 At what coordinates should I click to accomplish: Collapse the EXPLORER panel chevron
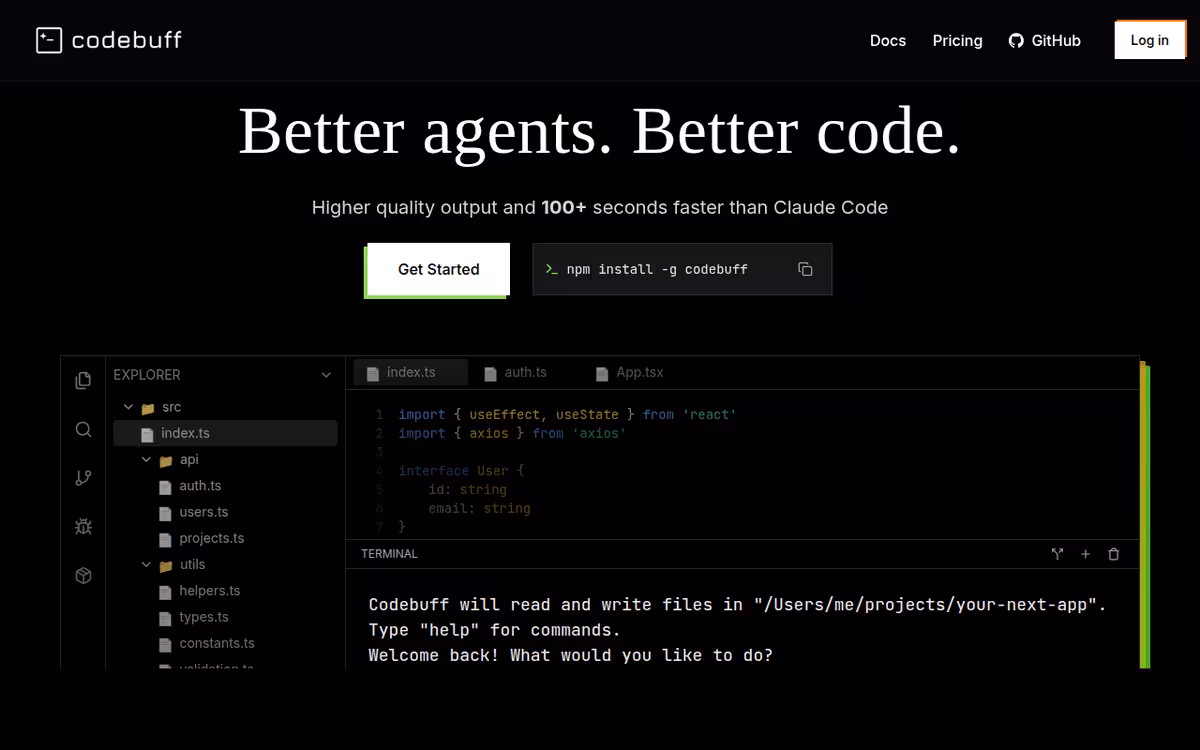[x=326, y=375]
